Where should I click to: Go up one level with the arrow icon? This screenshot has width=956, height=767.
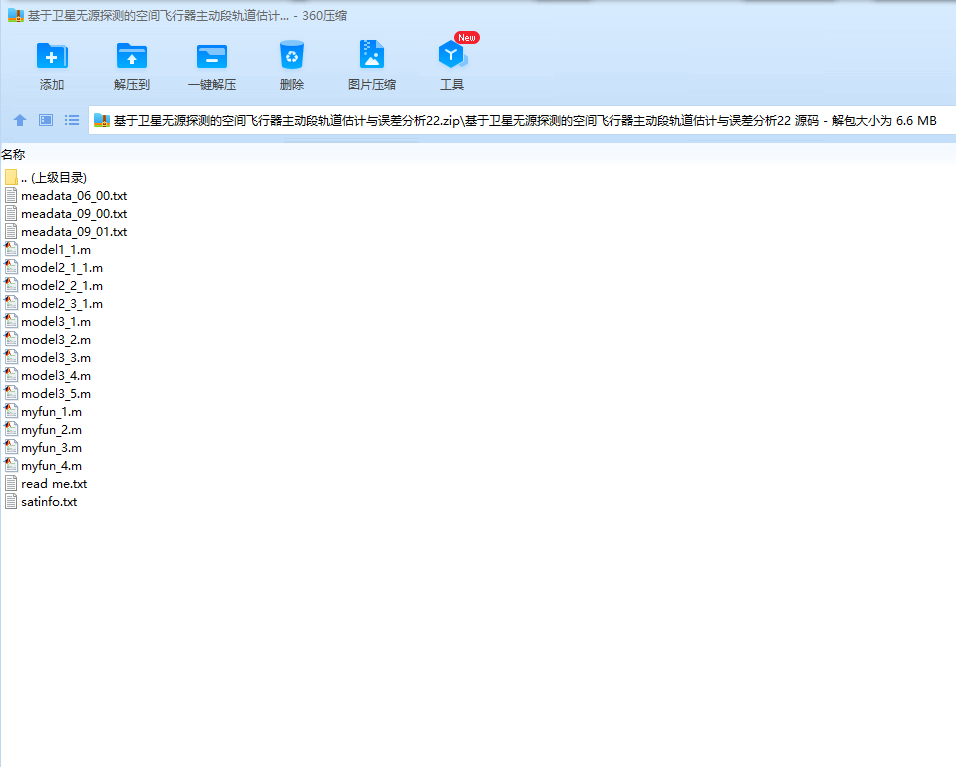[20, 120]
